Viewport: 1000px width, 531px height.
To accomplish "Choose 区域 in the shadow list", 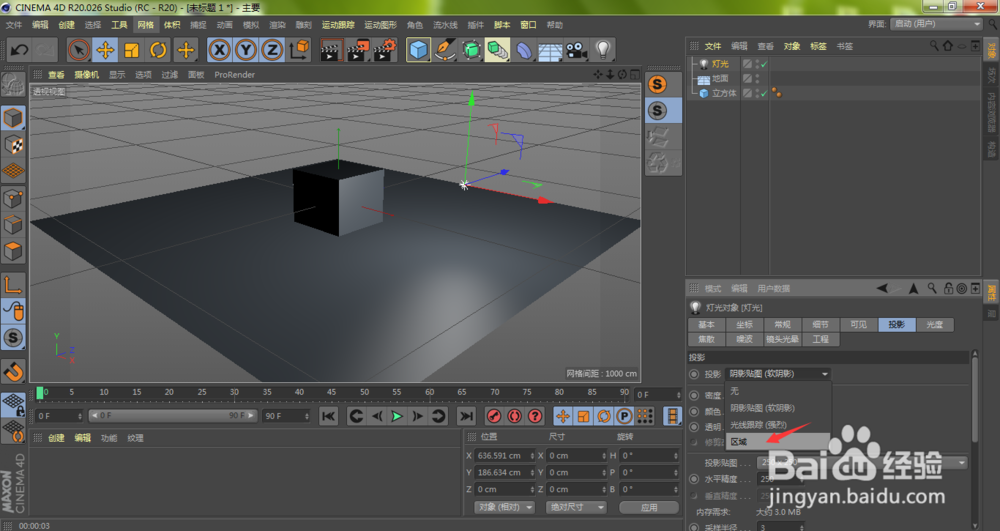I will [778, 441].
